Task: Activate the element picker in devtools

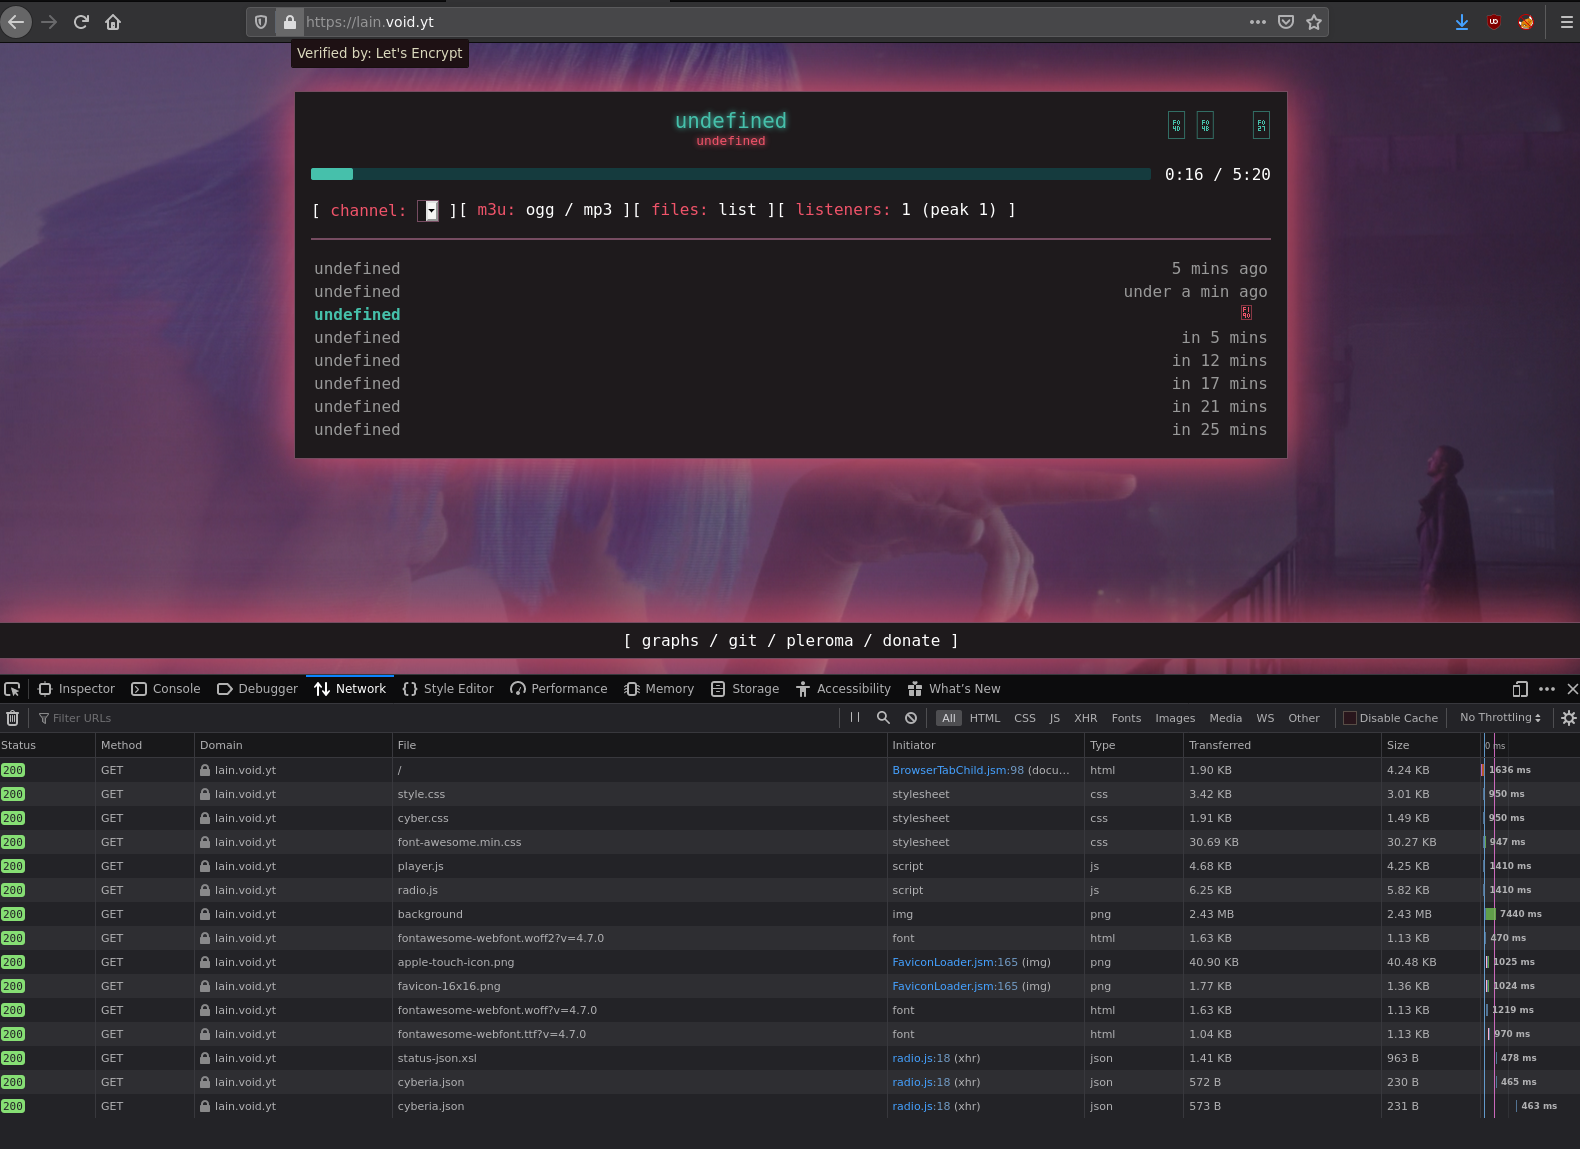Action: coord(12,689)
